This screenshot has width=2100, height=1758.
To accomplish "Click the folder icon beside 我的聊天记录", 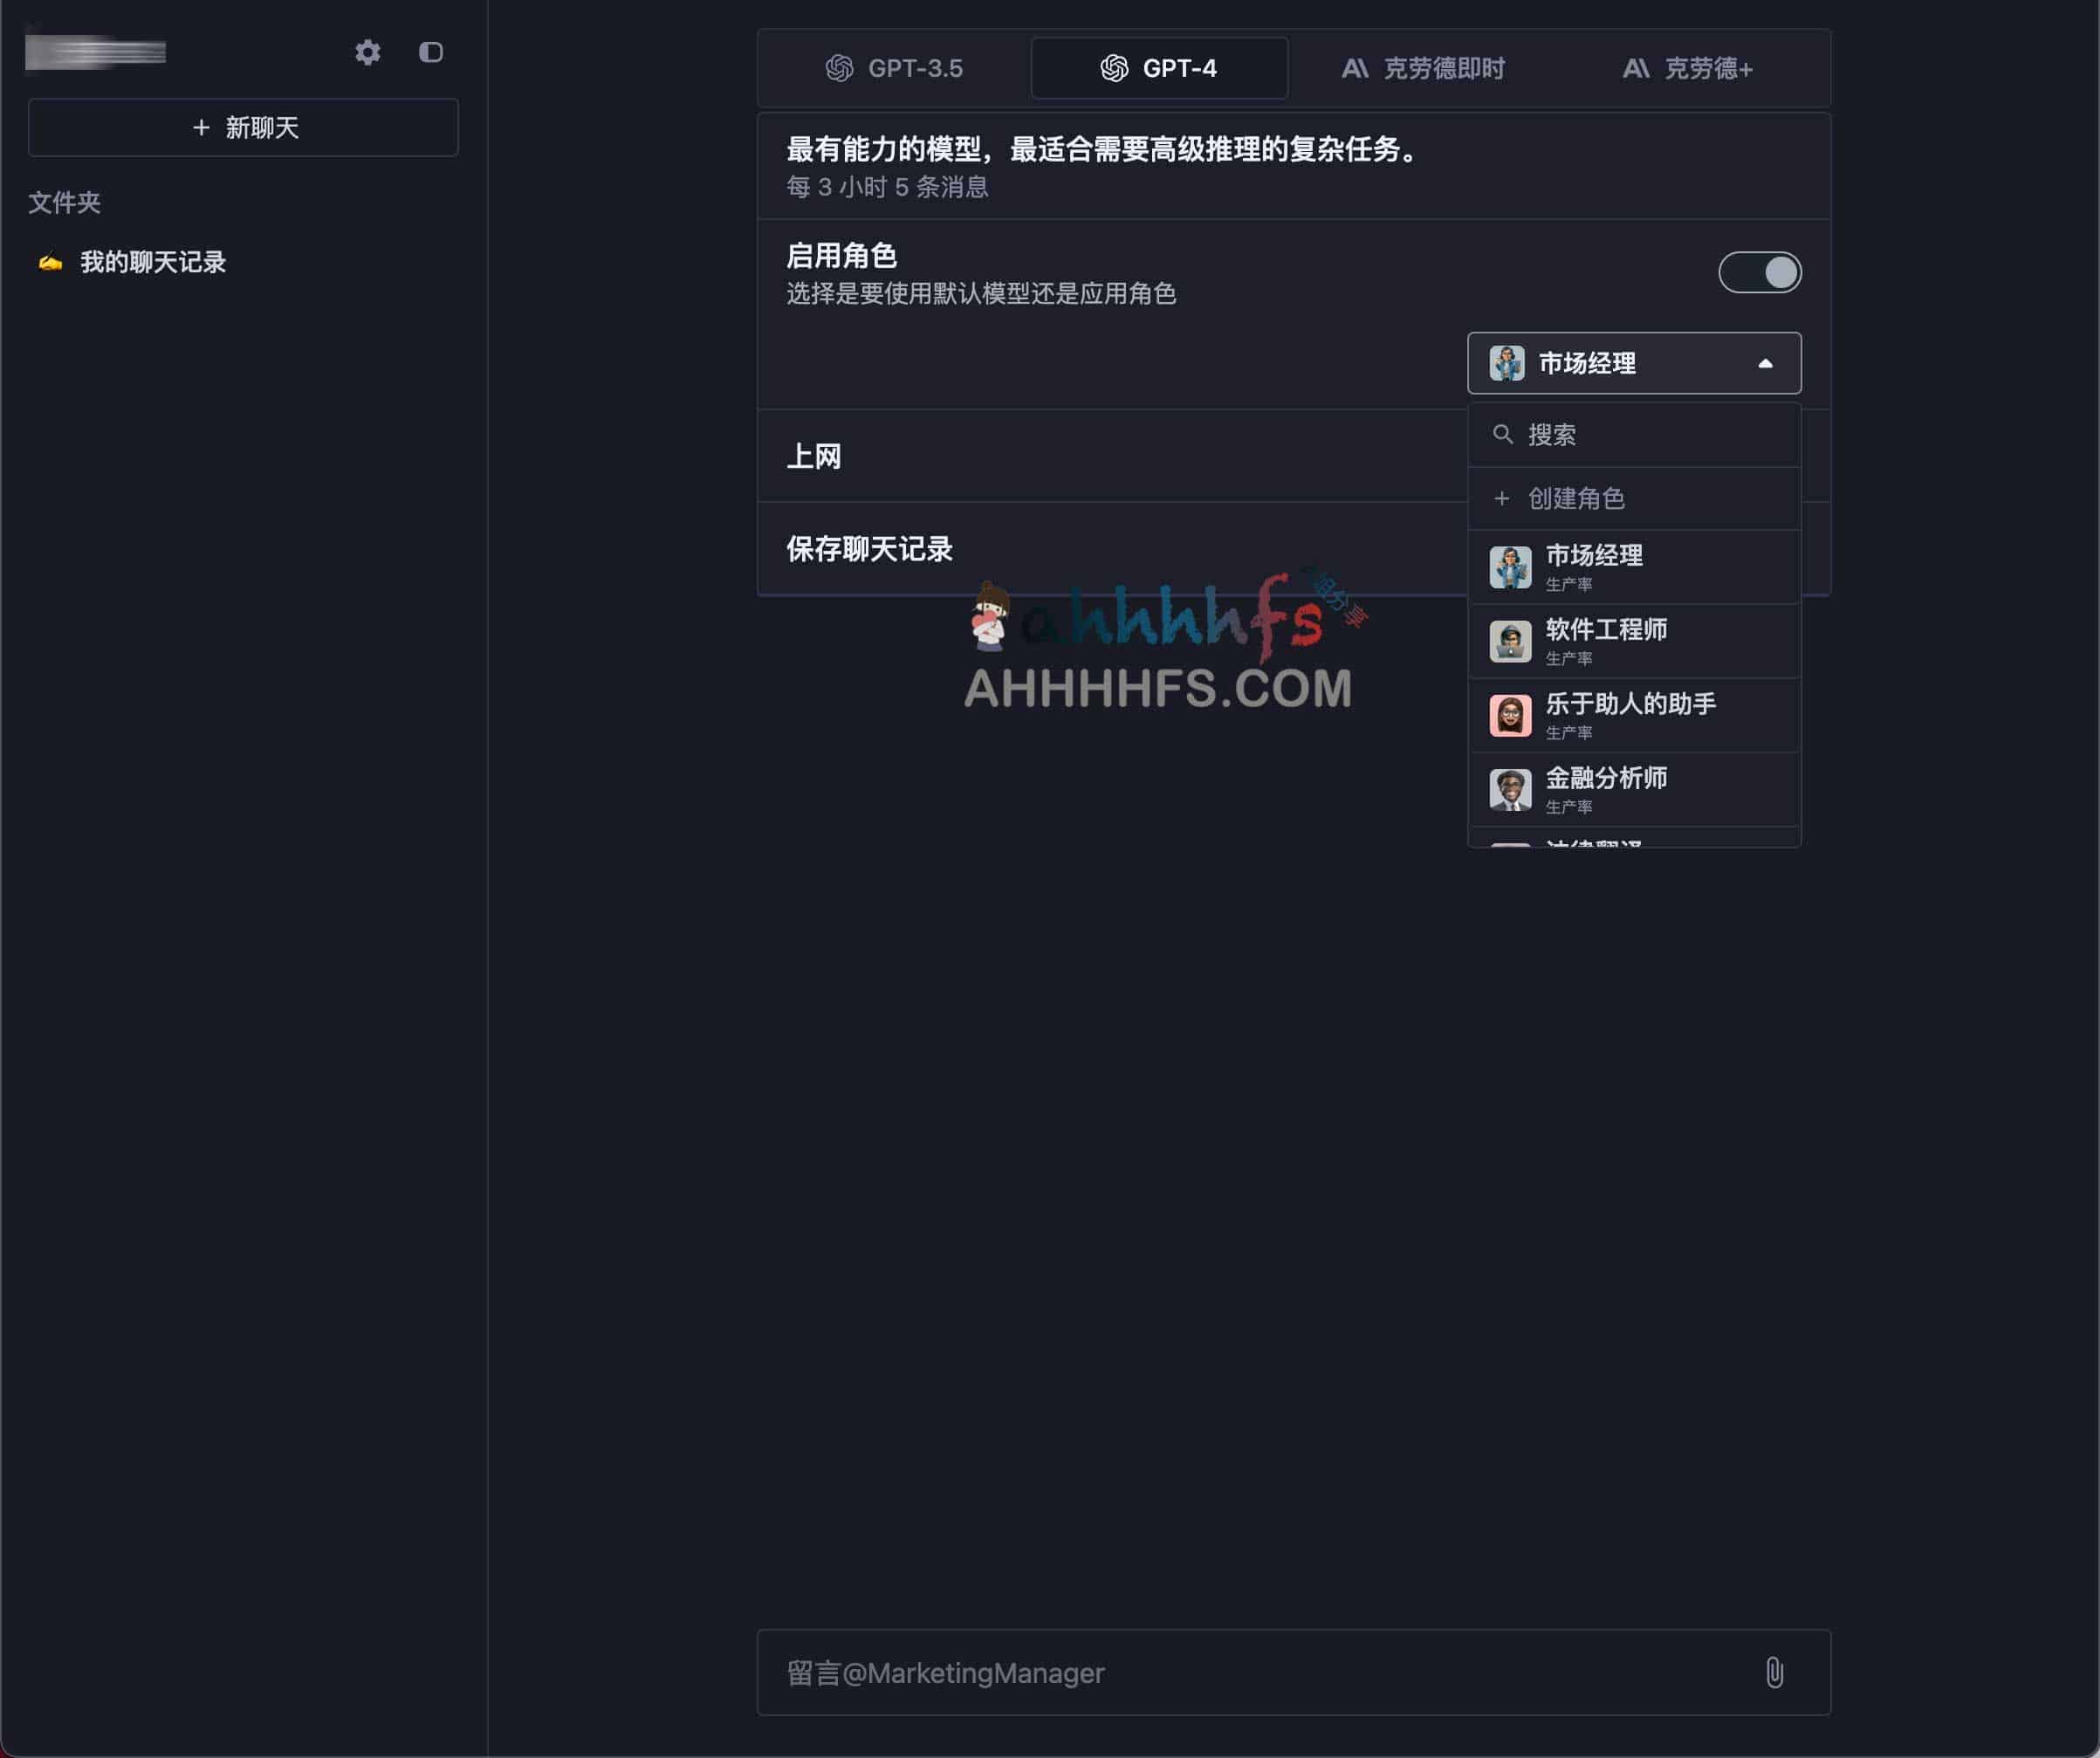I will 50,262.
